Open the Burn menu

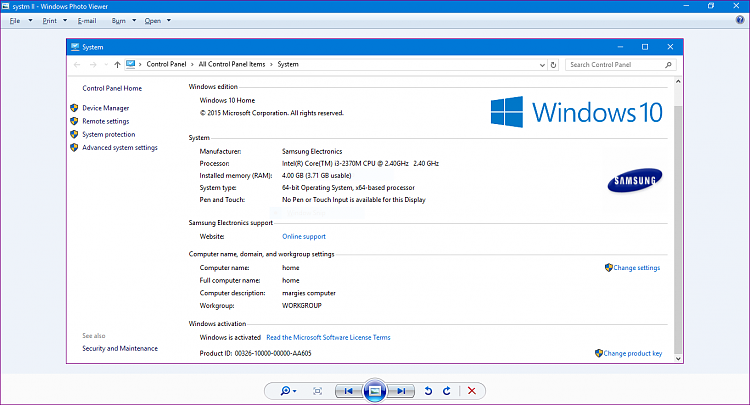click(118, 21)
